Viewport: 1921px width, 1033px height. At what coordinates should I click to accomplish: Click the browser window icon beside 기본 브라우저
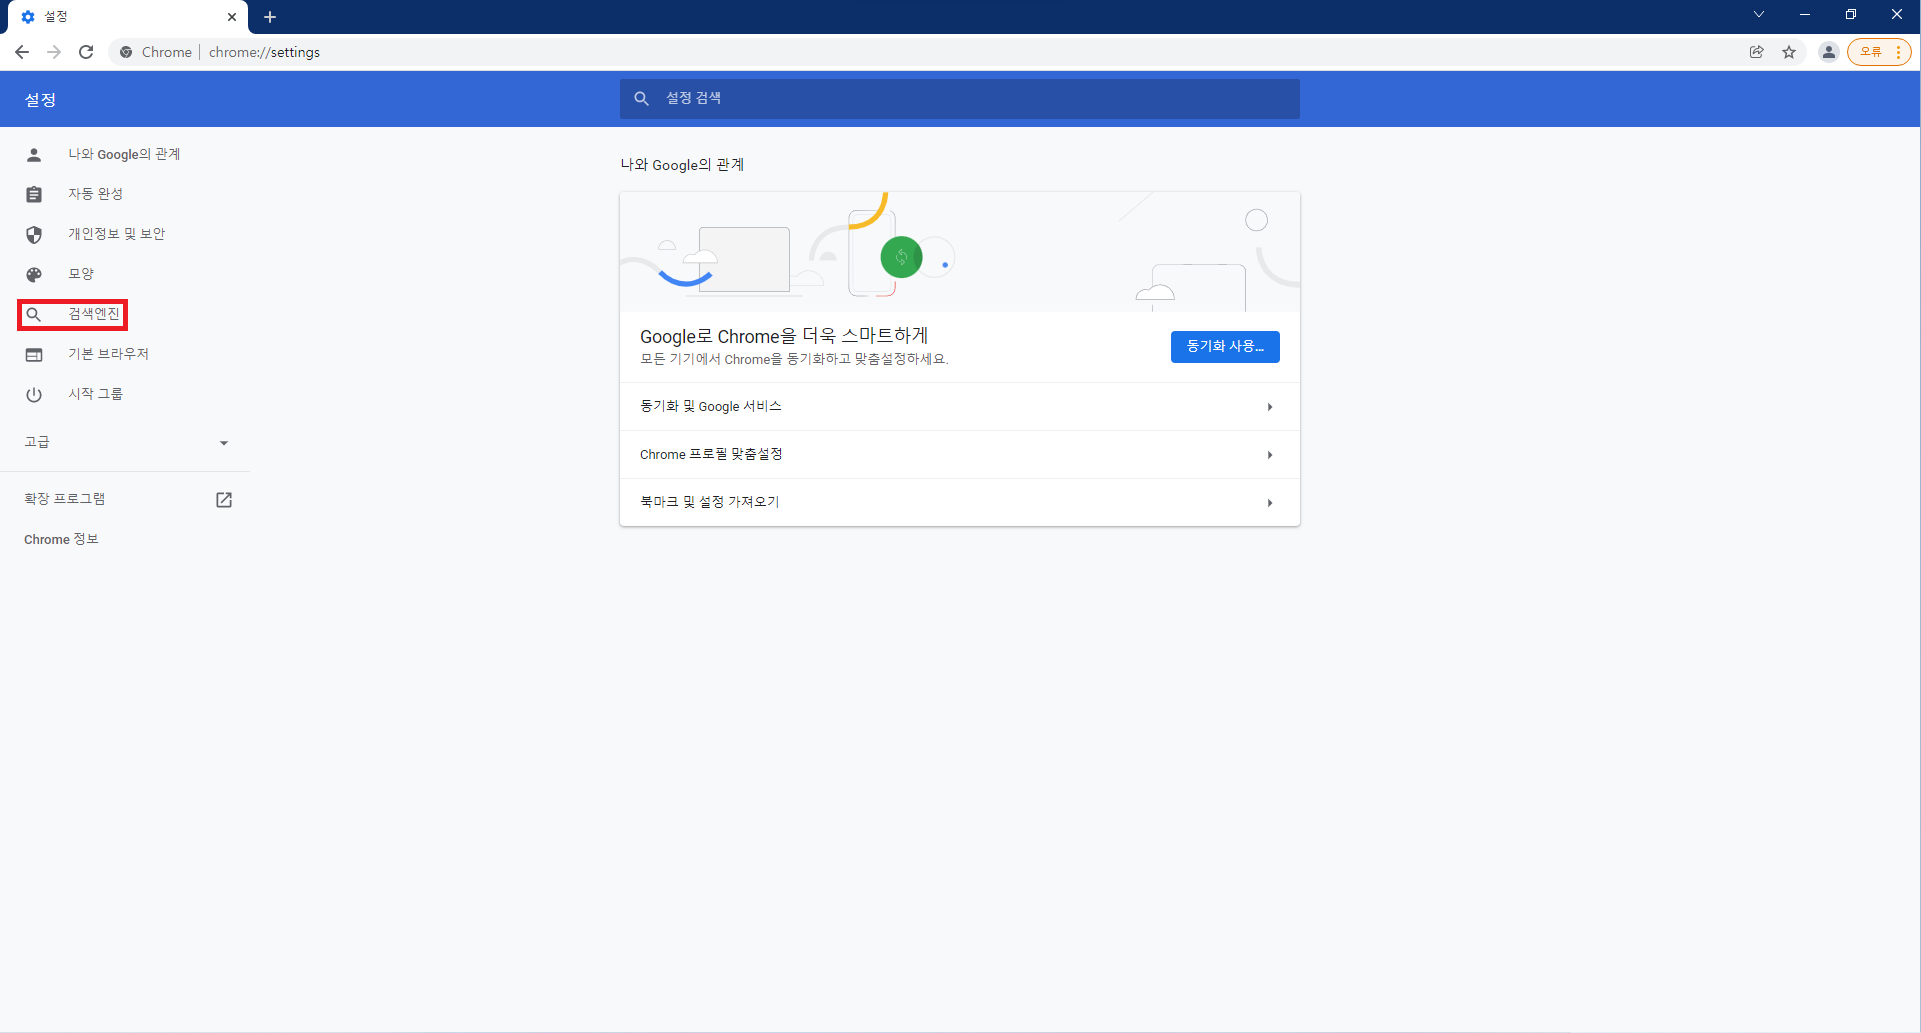(34, 355)
